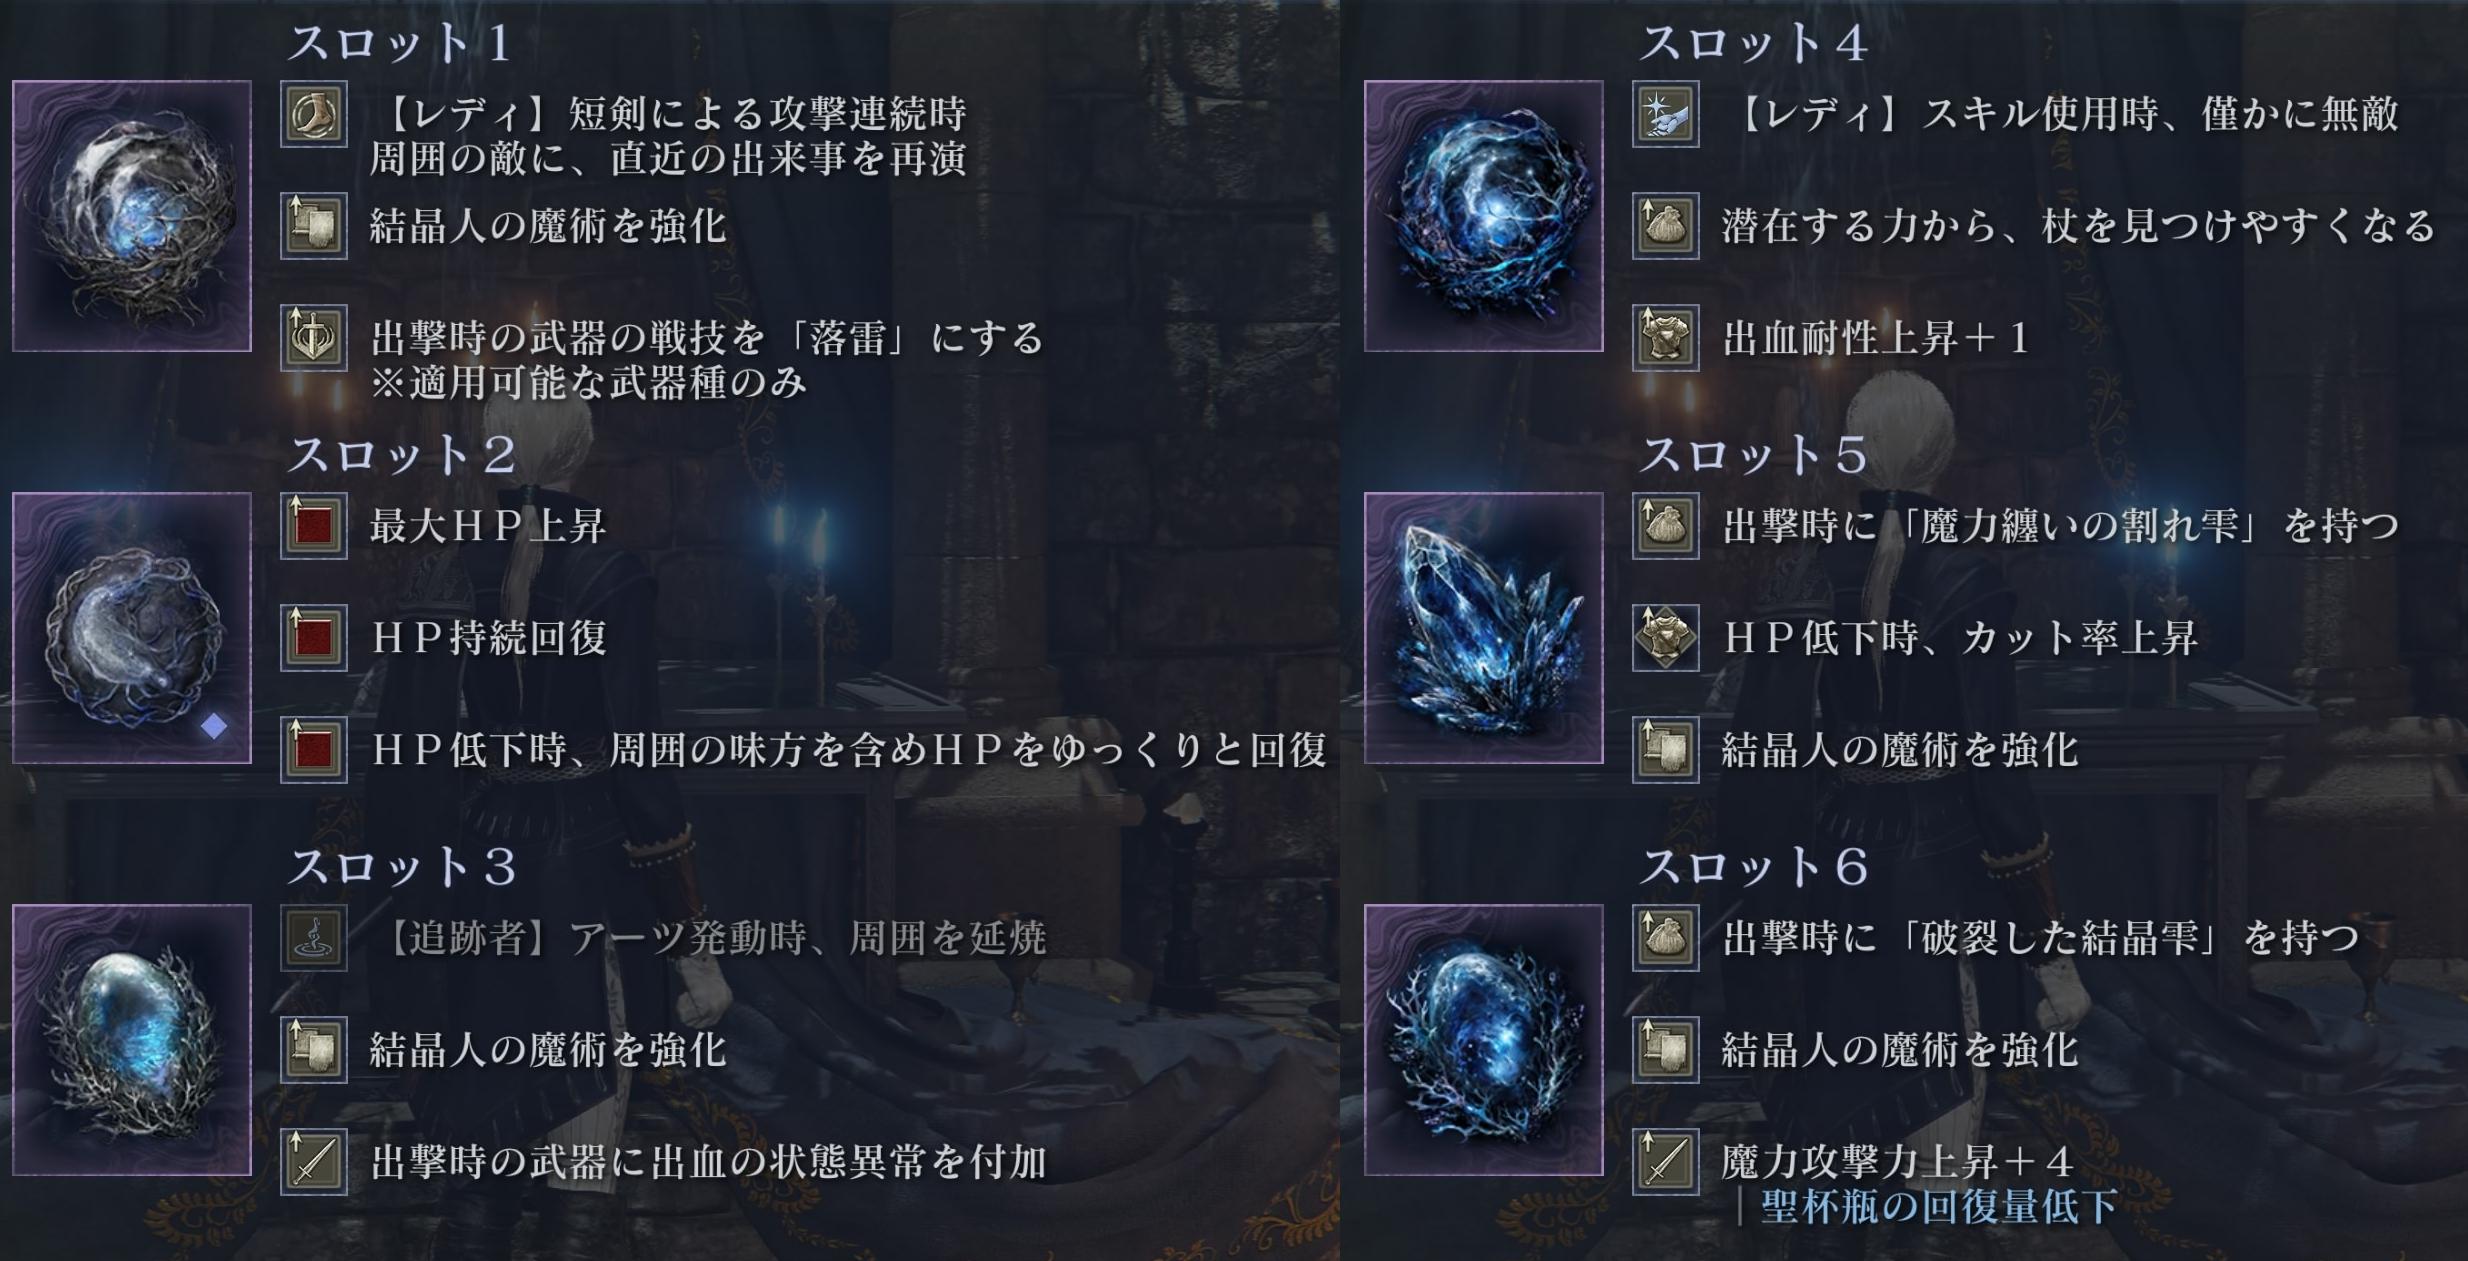
Task: Click the greyed 追跡者 arts effect icon
Action: point(314,938)
